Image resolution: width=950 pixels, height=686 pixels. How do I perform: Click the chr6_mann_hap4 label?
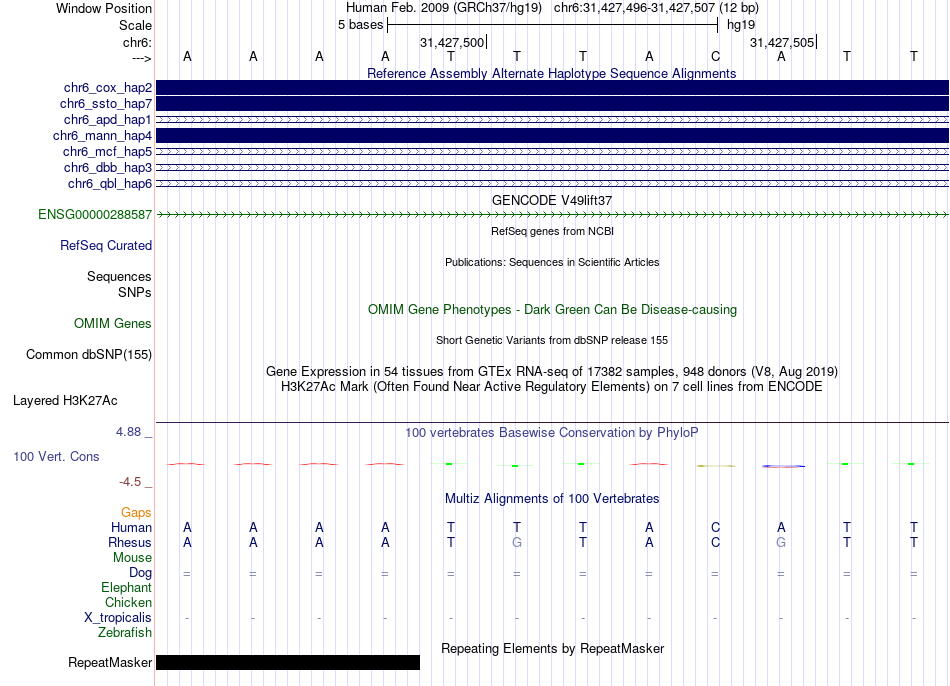tap(102, 136)
